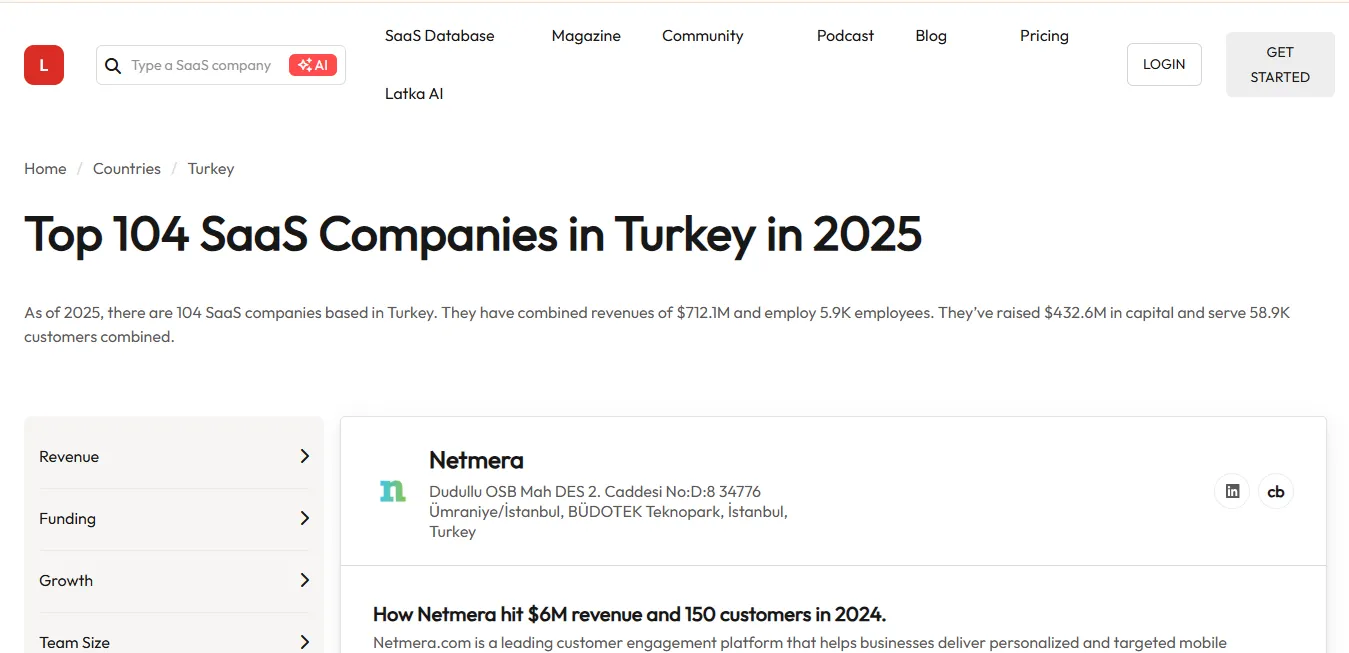Click the Growth filter label

coord(66,580)
